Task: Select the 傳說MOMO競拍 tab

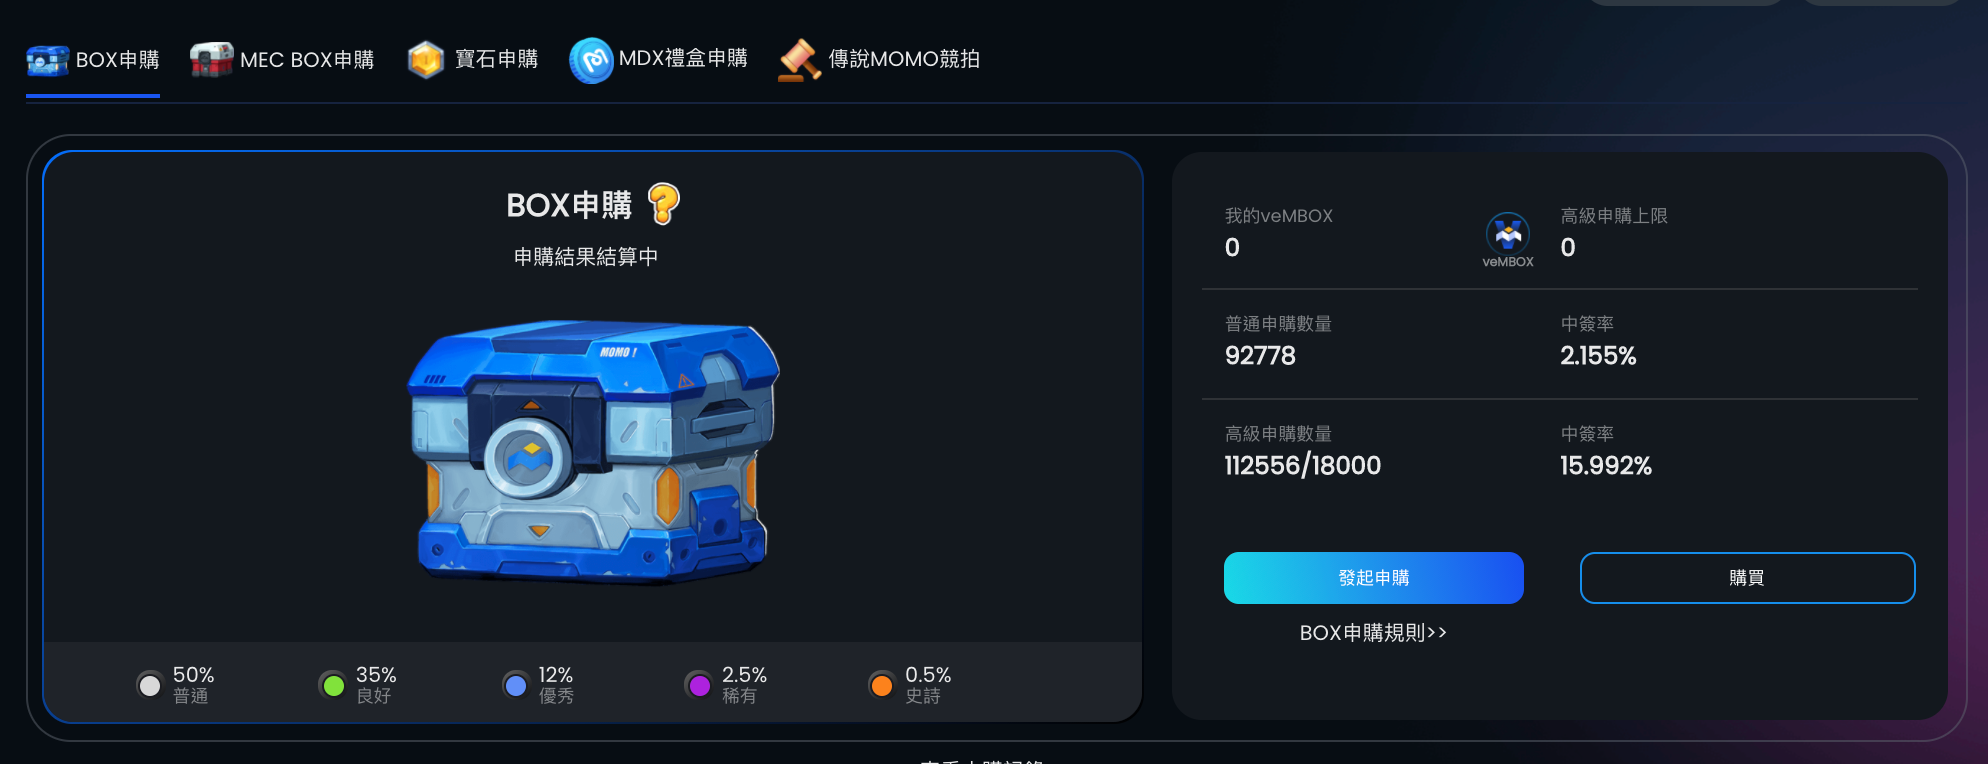Action: [904, 60]
